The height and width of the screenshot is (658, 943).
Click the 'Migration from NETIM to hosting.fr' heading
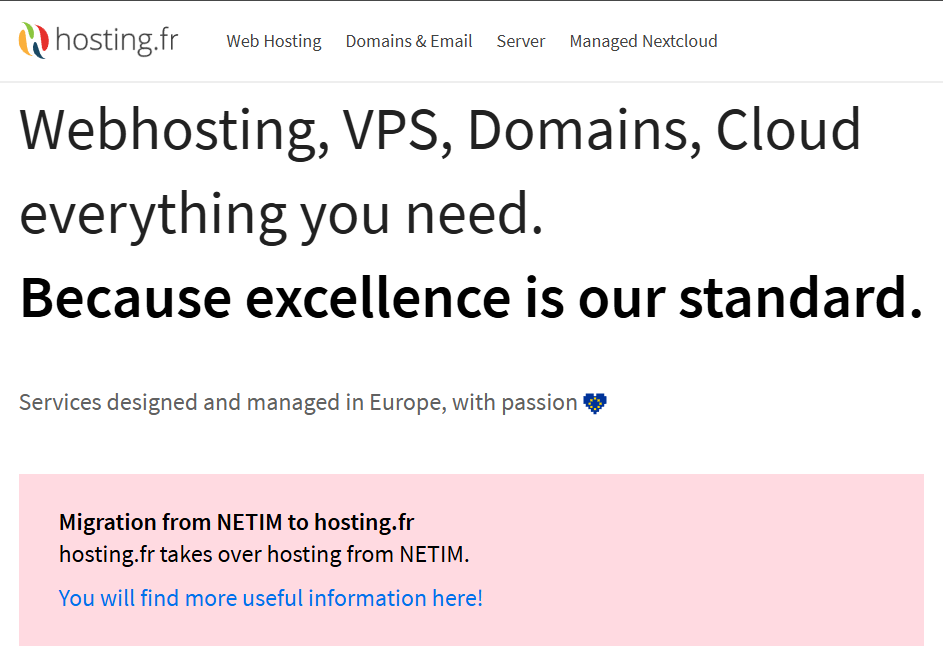coord(236,522)
